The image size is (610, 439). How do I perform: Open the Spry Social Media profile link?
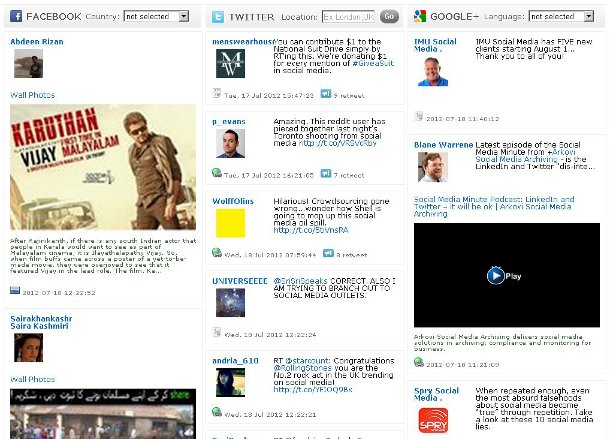[x=436, y=394]
